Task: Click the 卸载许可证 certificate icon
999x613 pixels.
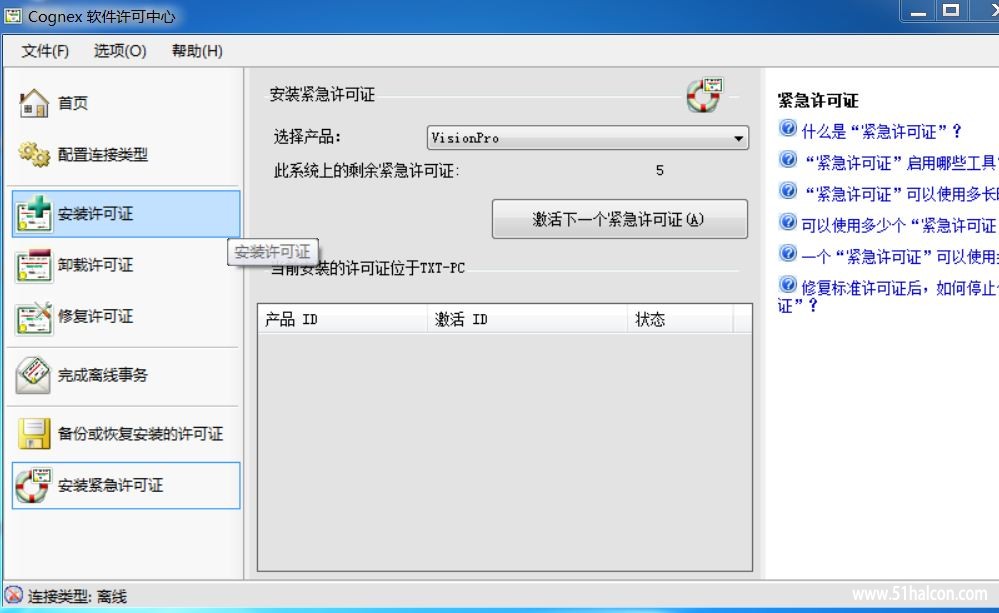Action: click(34, 265)
